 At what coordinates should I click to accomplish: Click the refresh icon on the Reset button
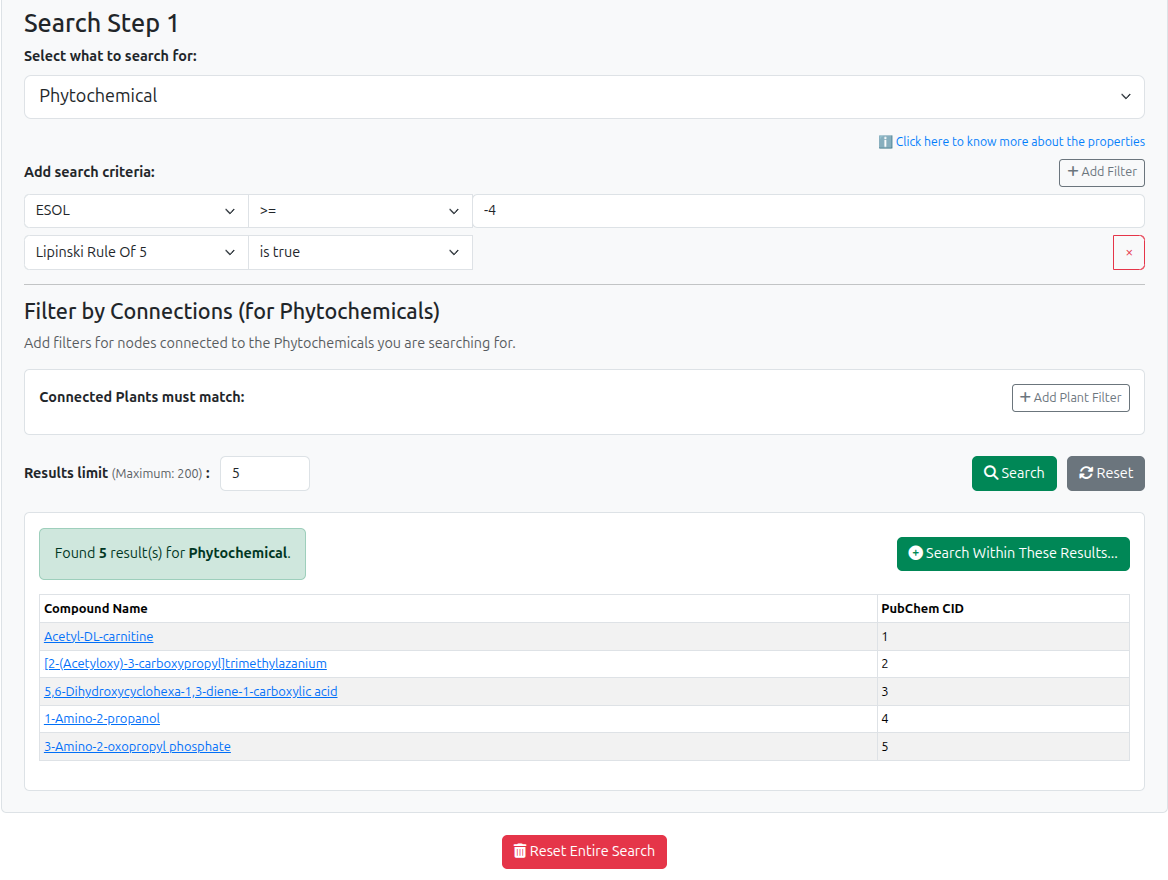pos(1085,473)
